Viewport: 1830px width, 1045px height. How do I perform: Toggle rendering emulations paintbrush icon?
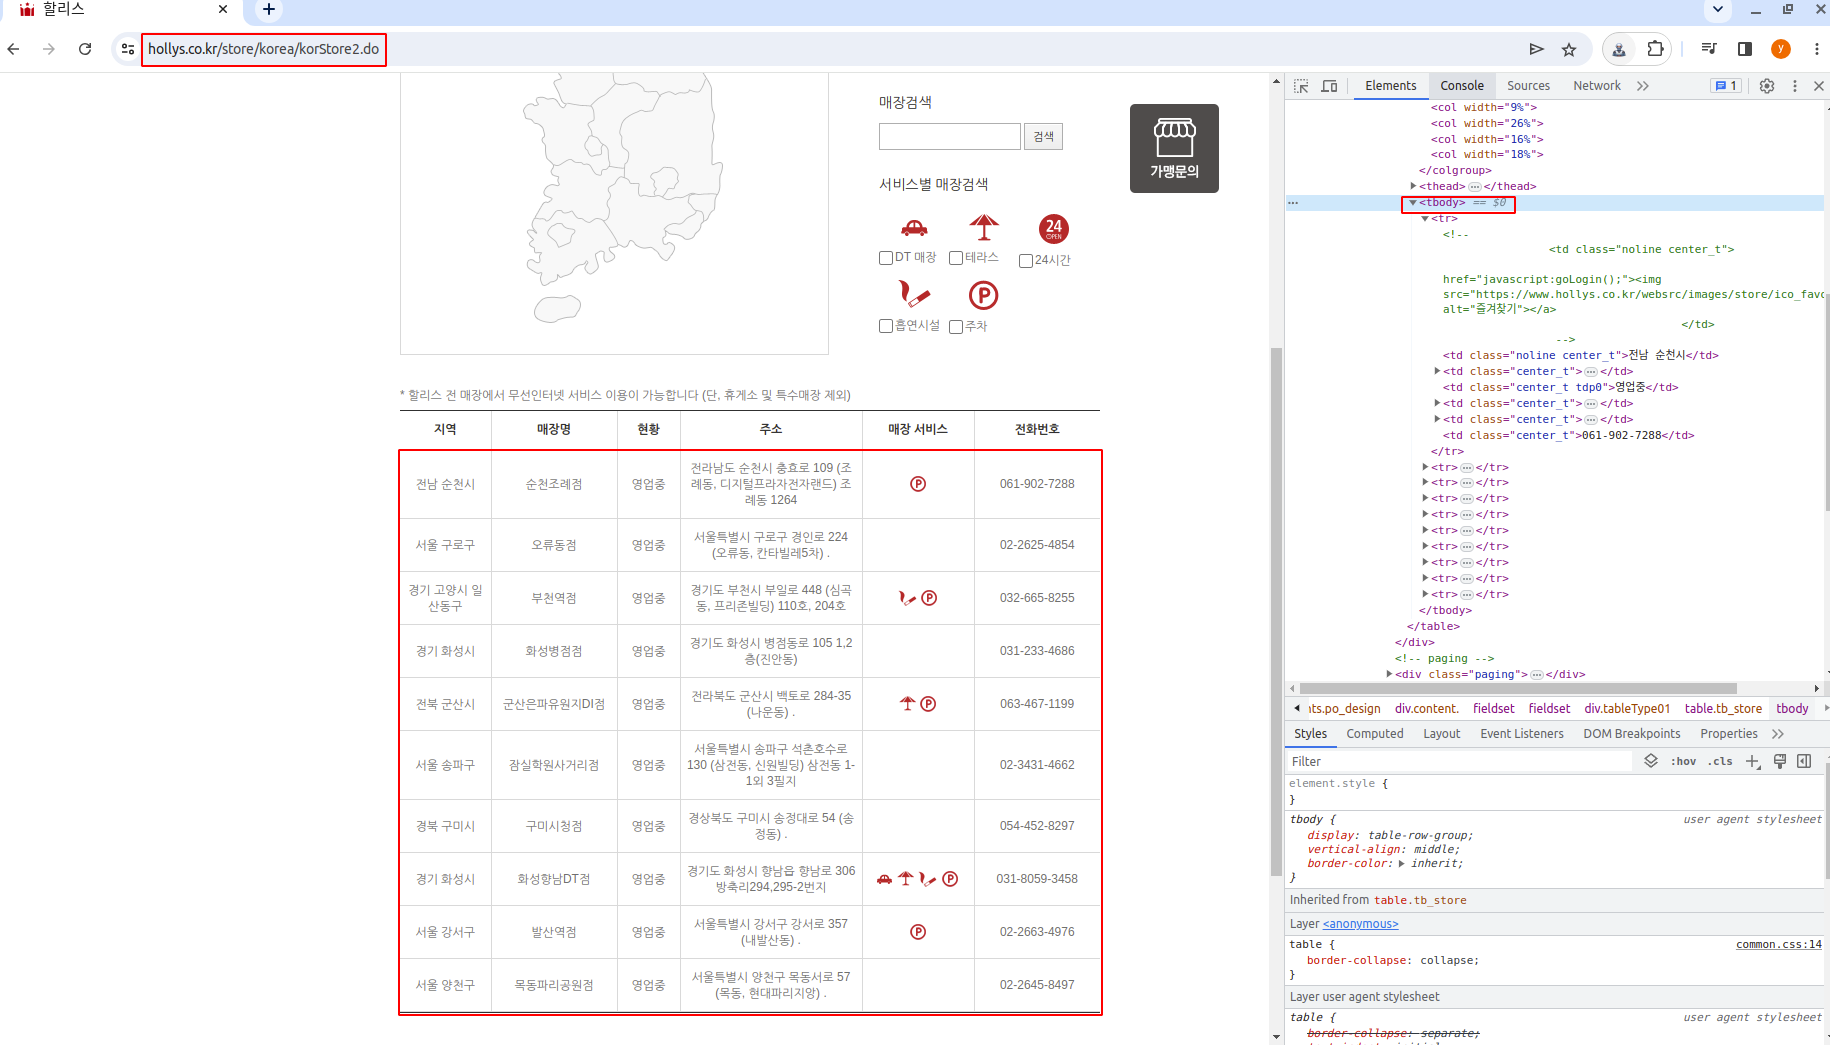tap(1780, 761)
